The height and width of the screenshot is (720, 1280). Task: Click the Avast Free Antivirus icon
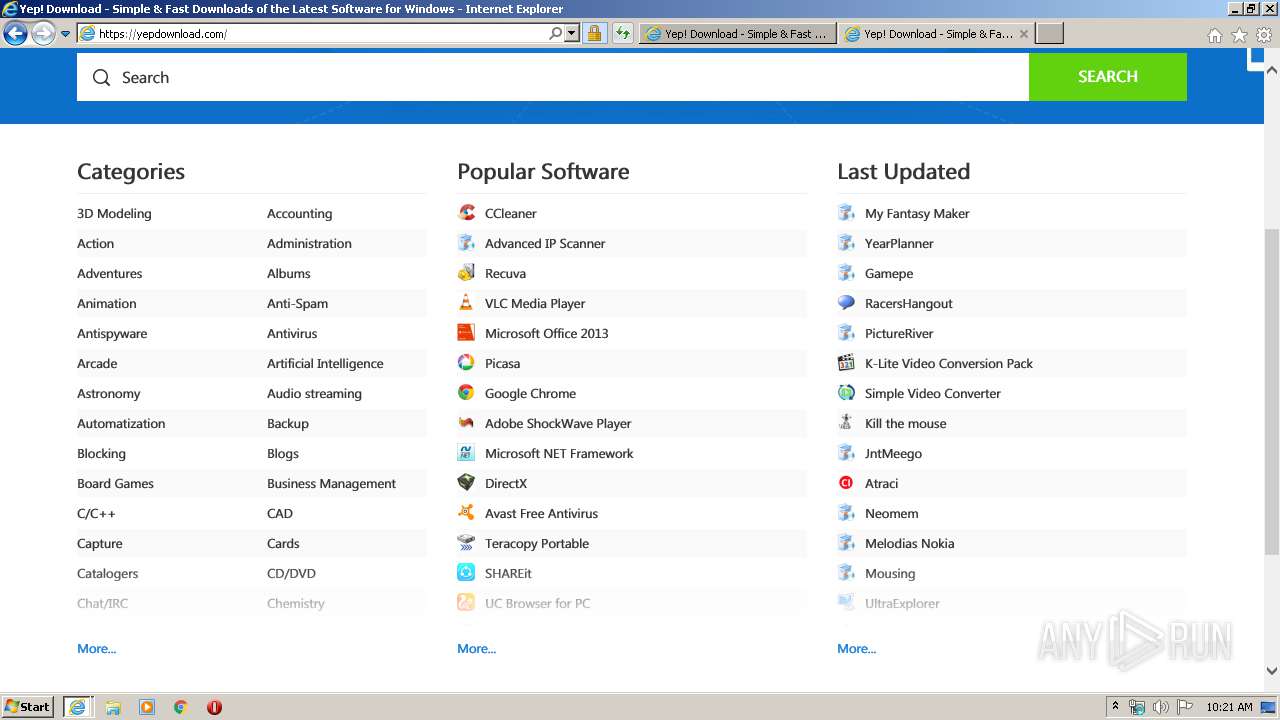(x=466, y=513)
